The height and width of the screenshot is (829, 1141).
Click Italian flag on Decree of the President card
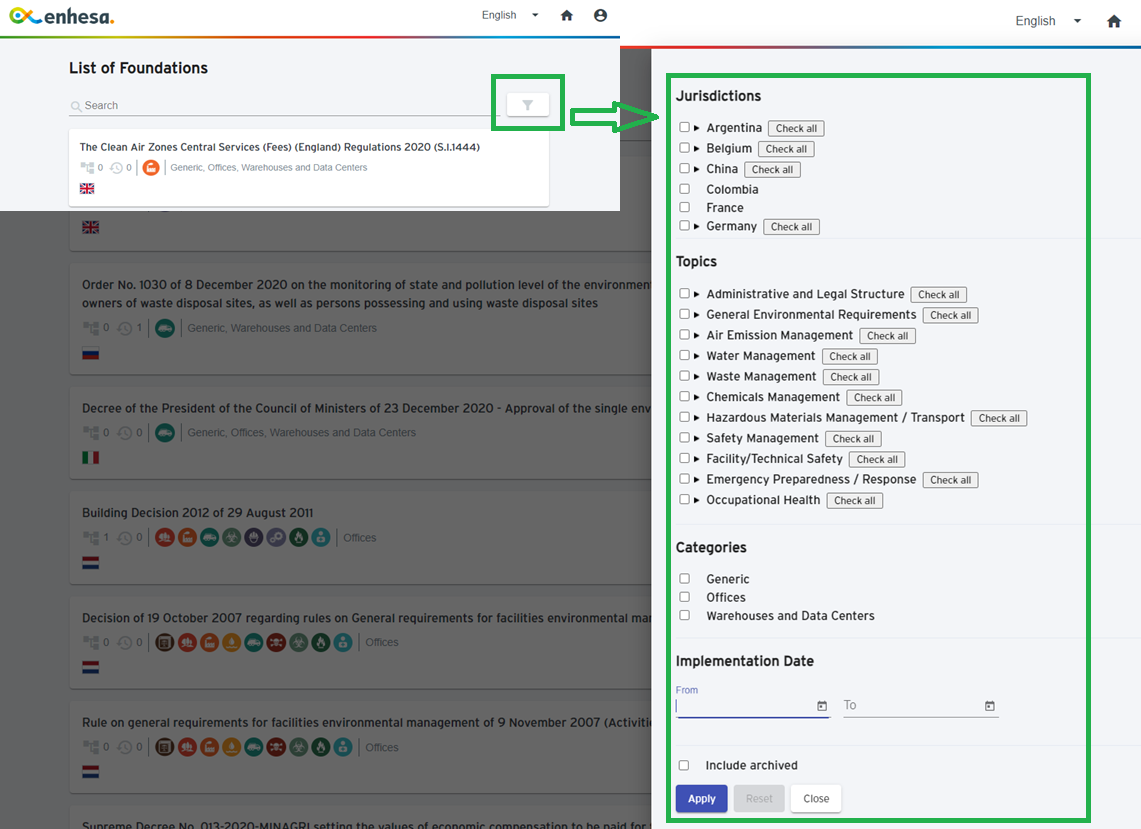[x=90, y=458]
